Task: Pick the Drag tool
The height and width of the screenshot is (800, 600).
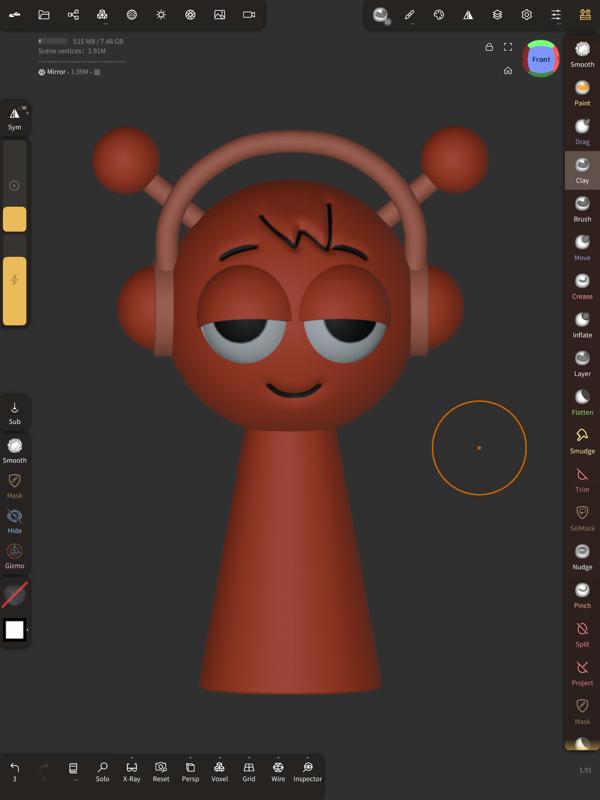Action: [582, 132]
